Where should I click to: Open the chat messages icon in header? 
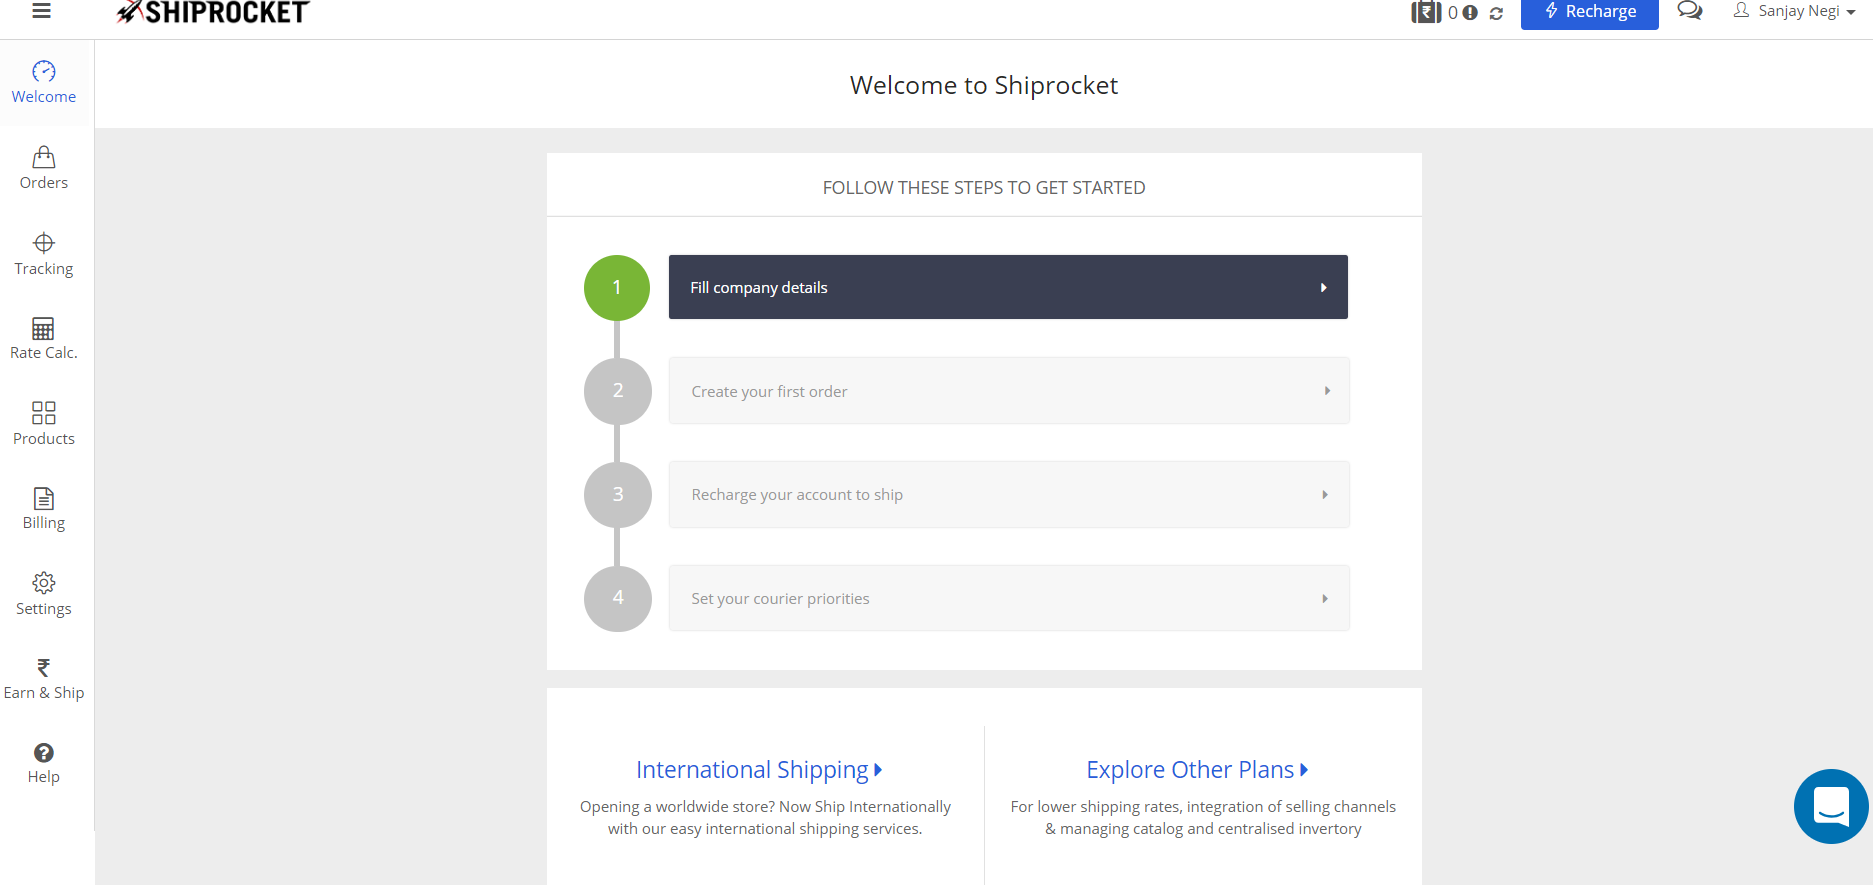[x=1689, y=12]
